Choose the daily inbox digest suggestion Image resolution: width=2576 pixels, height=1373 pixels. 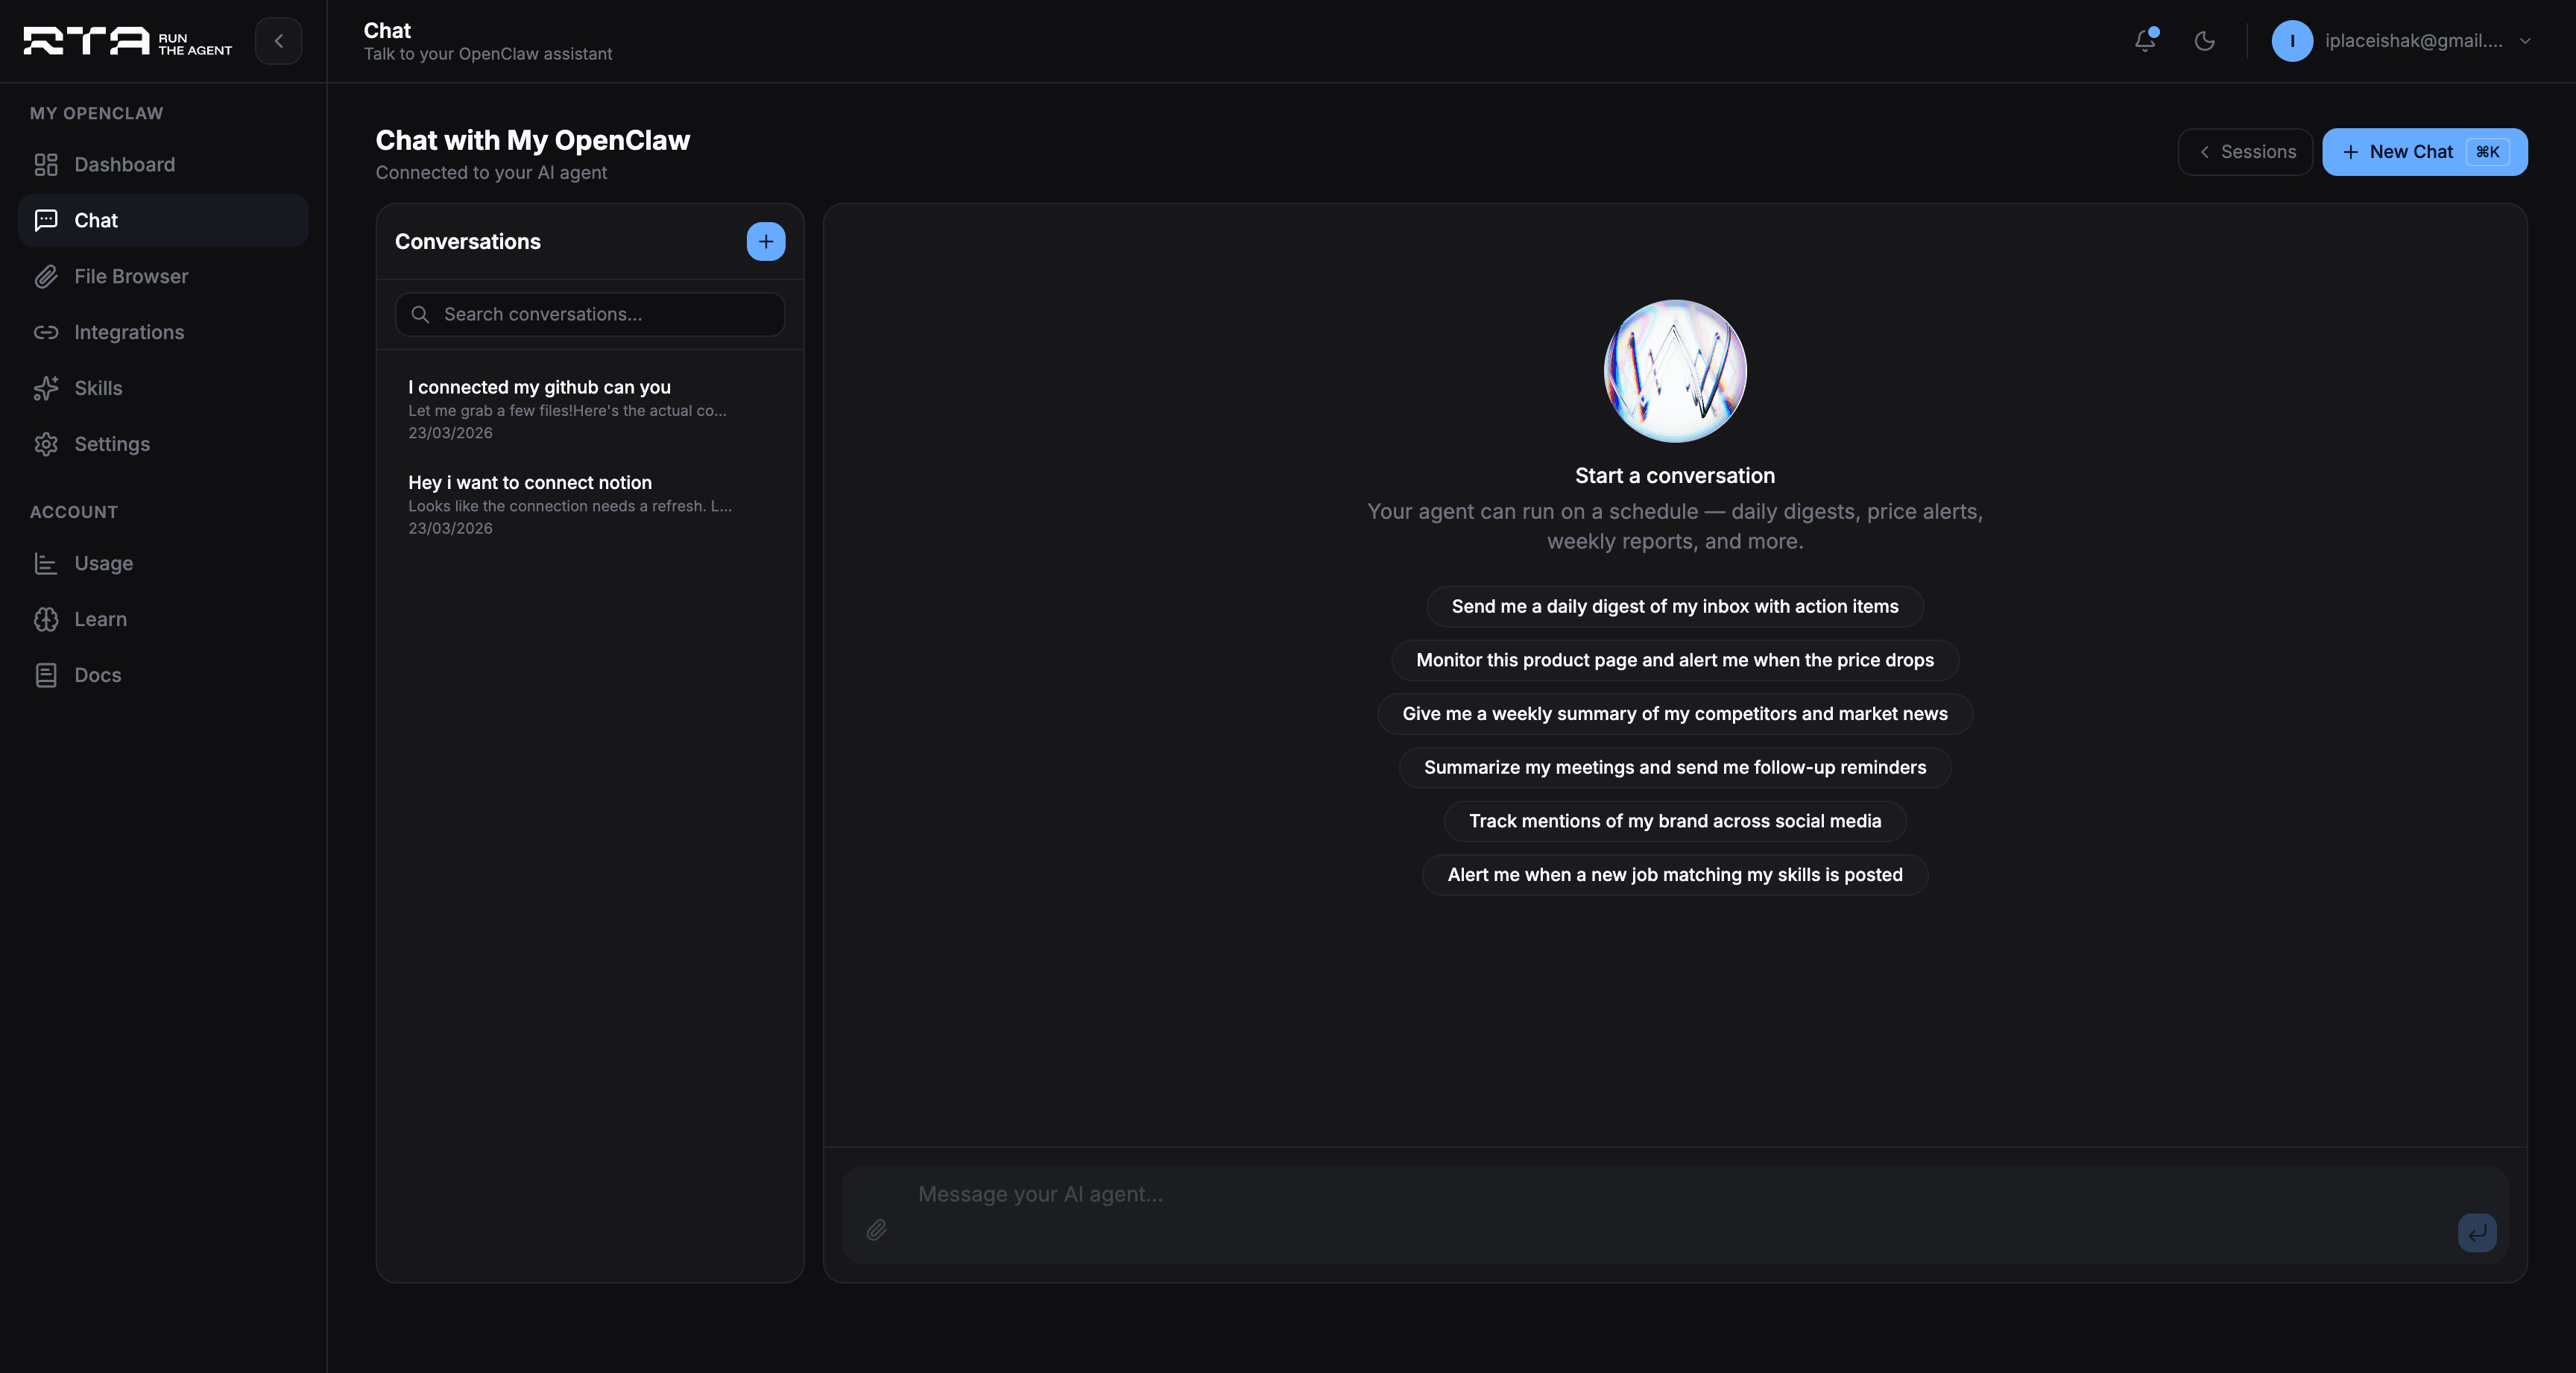point(1675,606)
